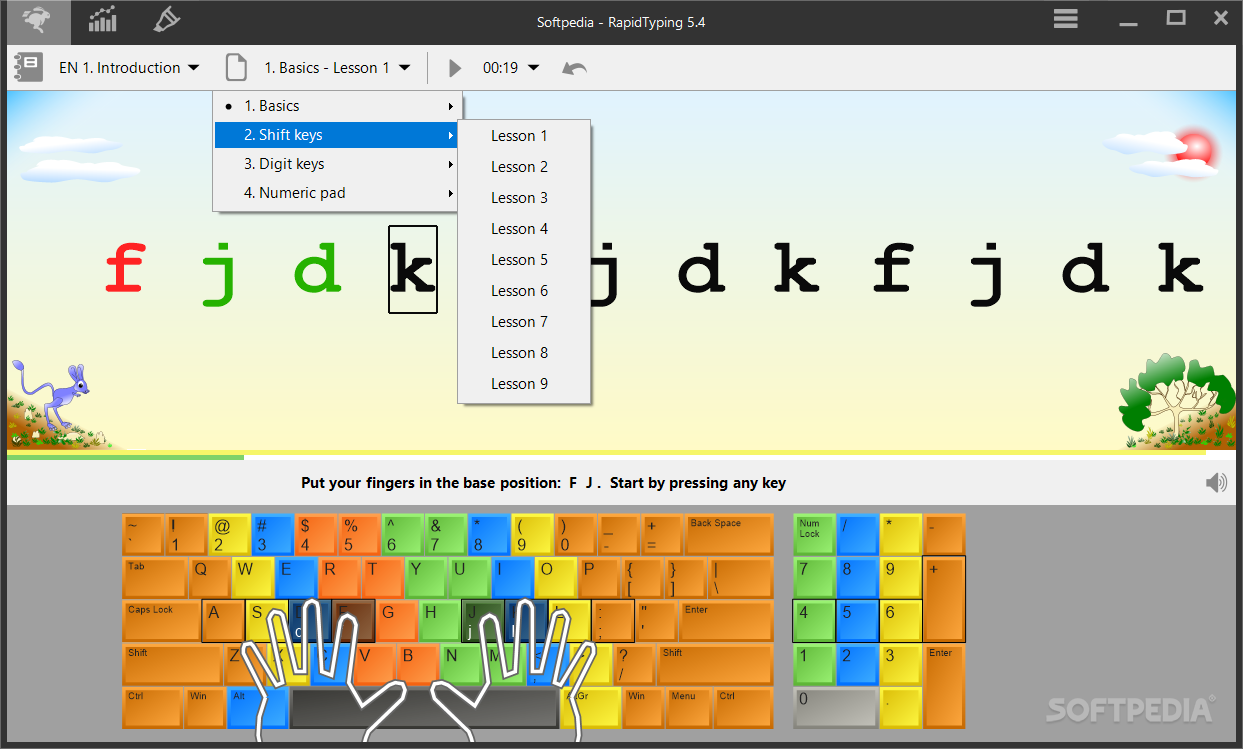Click the Back Space key on virtual keyboard
1243x749 pixels.
tap(730, 534)
